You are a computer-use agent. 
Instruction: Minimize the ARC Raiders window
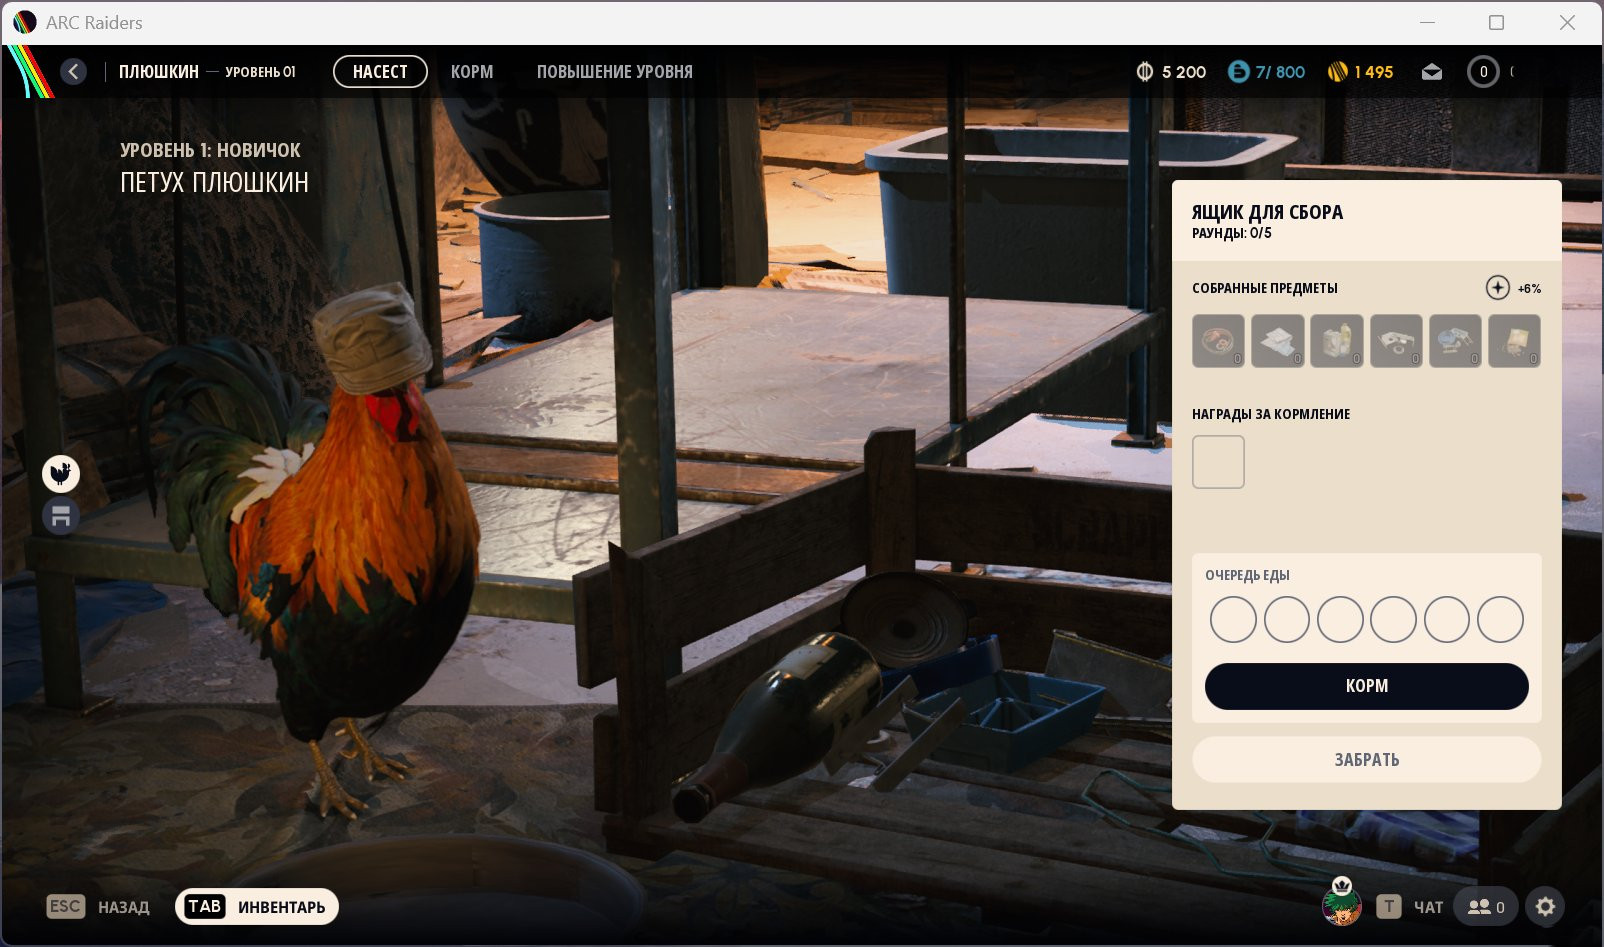coord(1427,22)
